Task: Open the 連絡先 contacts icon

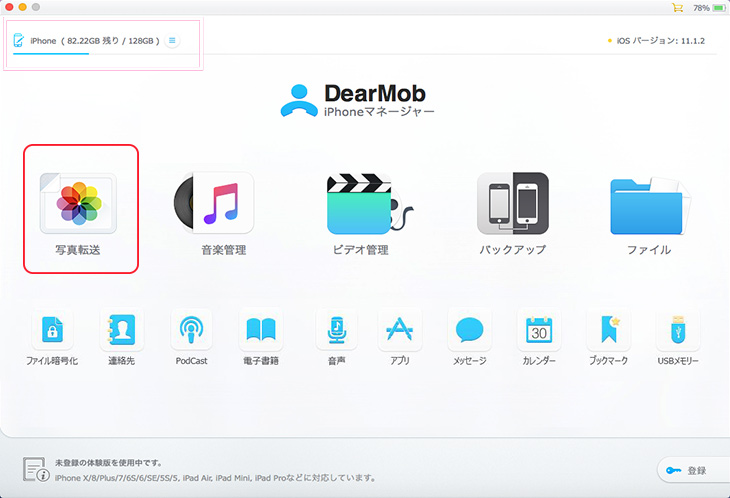Action: (x=122, y=330)
